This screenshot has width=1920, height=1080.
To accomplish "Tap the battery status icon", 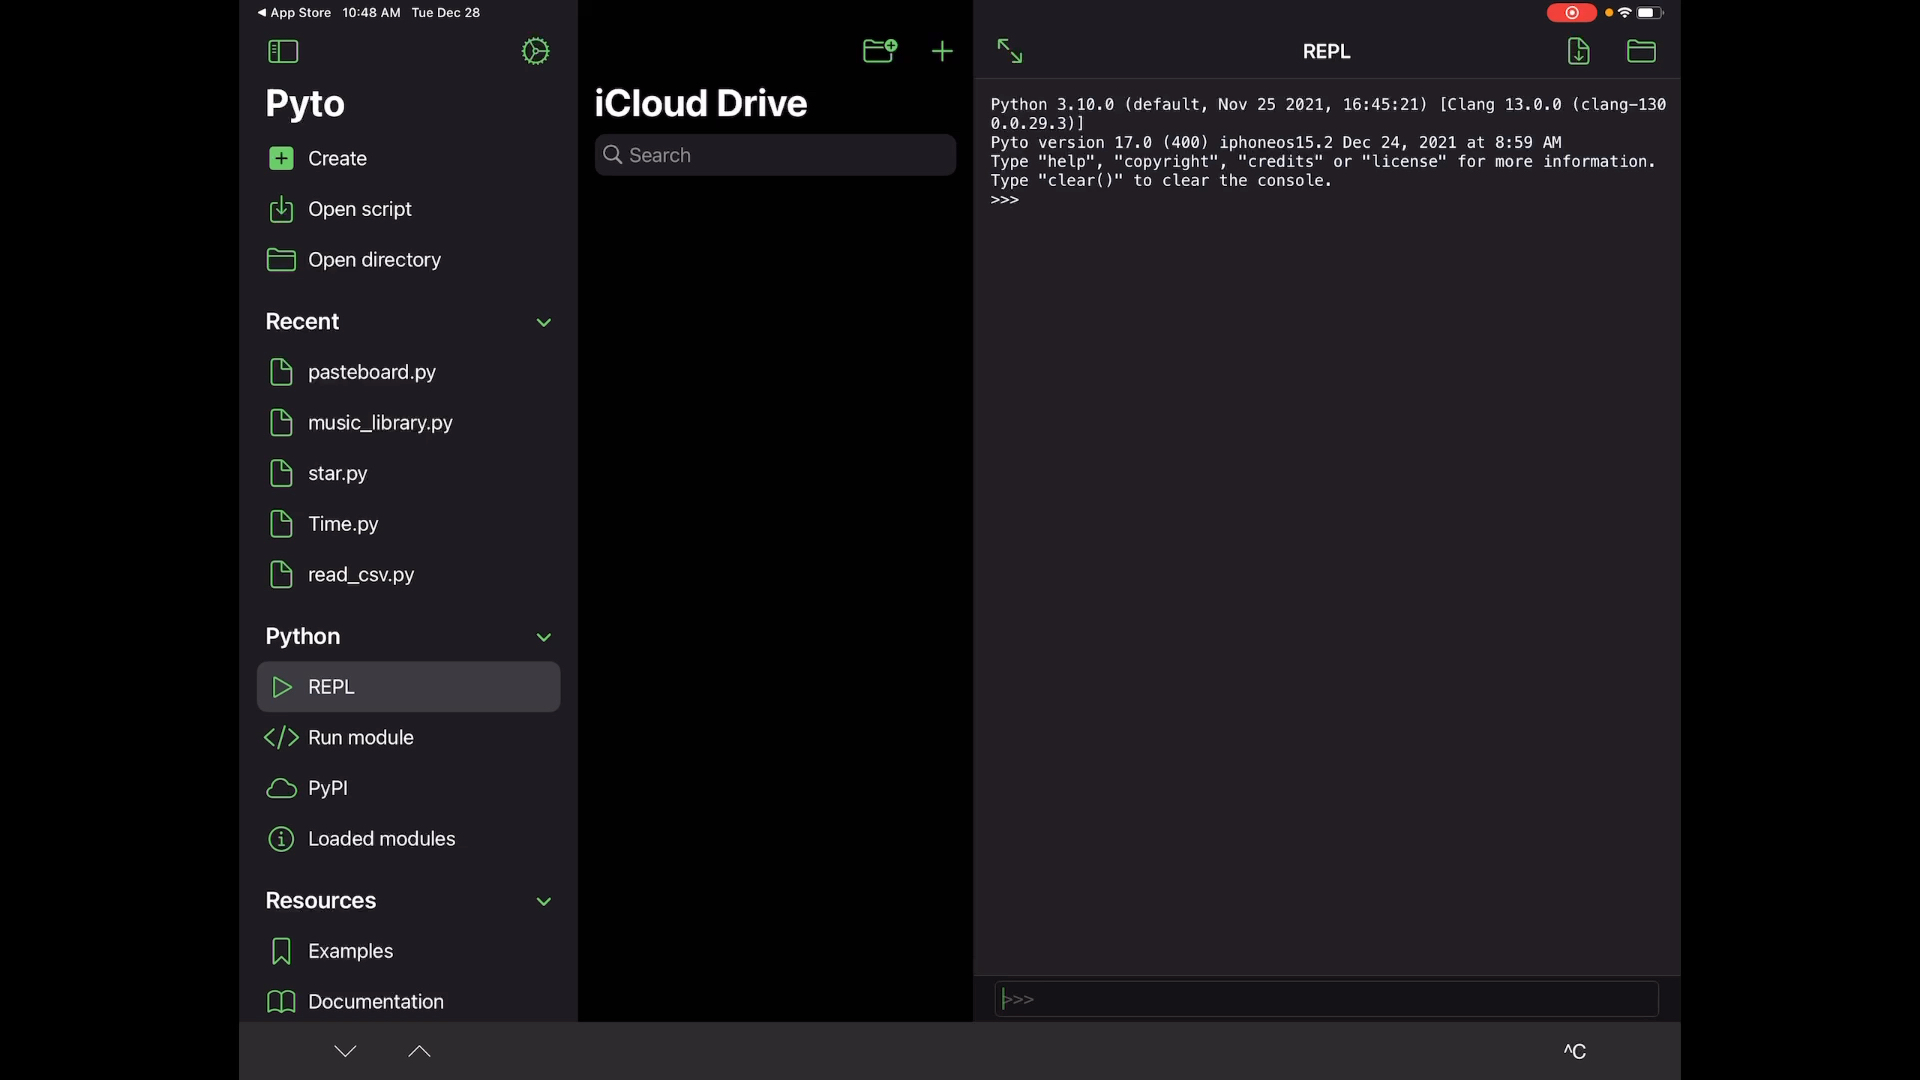I will click(1649, 13).
